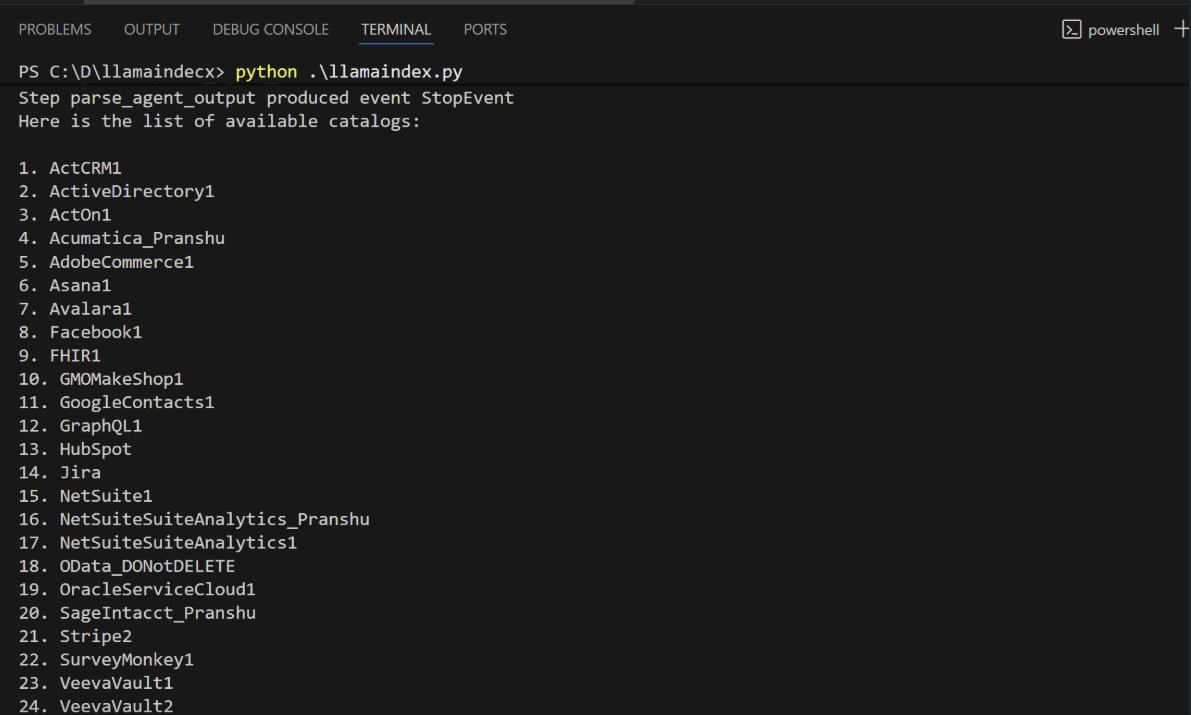Switch to the PROBLEMS tab

point(55,29)
